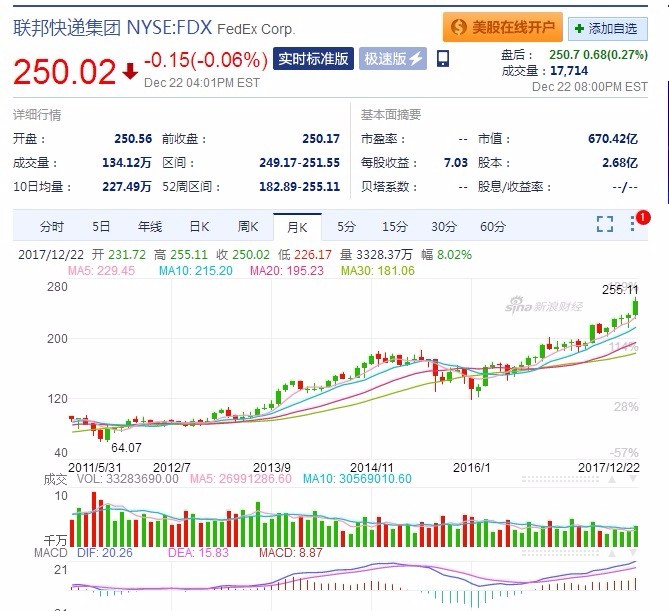Click the 市值 value 670.42亿
This screenshot has width=669, height=611.
613,139
